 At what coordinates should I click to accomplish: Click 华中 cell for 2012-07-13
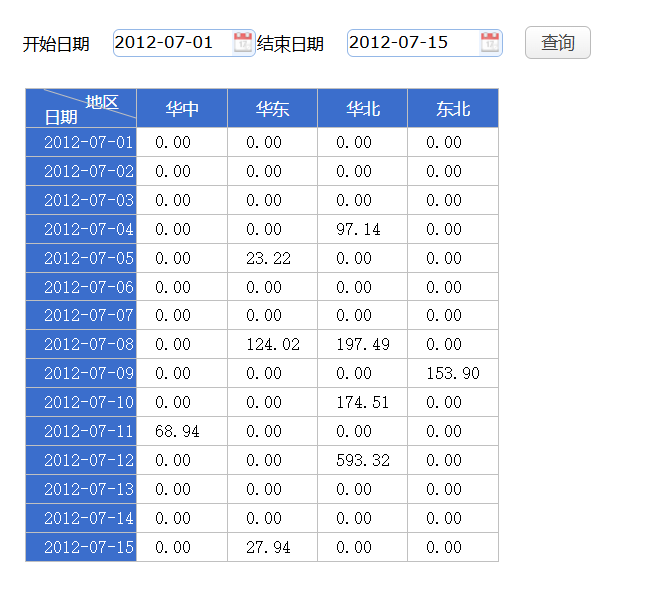pos(182,489)
